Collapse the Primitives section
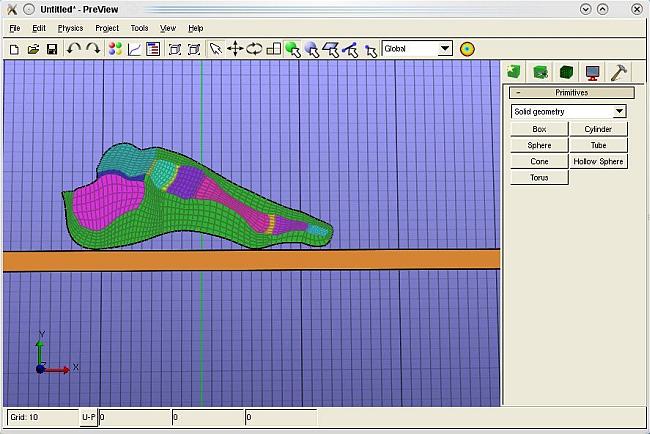Viewport: 650px width, 434px height. pyautogui.click(x=518, y=93)
